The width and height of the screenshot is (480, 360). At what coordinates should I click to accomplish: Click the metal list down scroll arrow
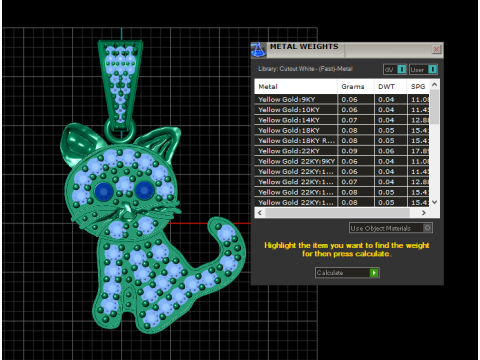coord(434,202)
